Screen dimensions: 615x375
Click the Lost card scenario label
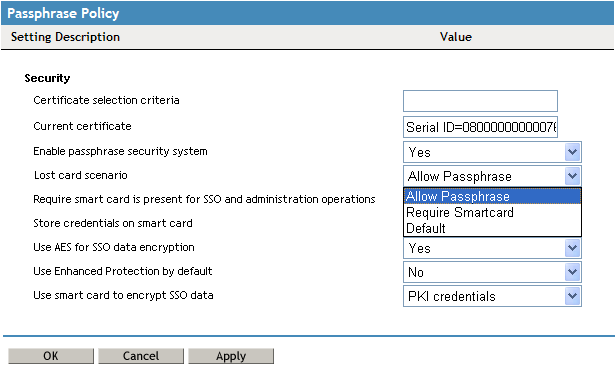point(81,175)
